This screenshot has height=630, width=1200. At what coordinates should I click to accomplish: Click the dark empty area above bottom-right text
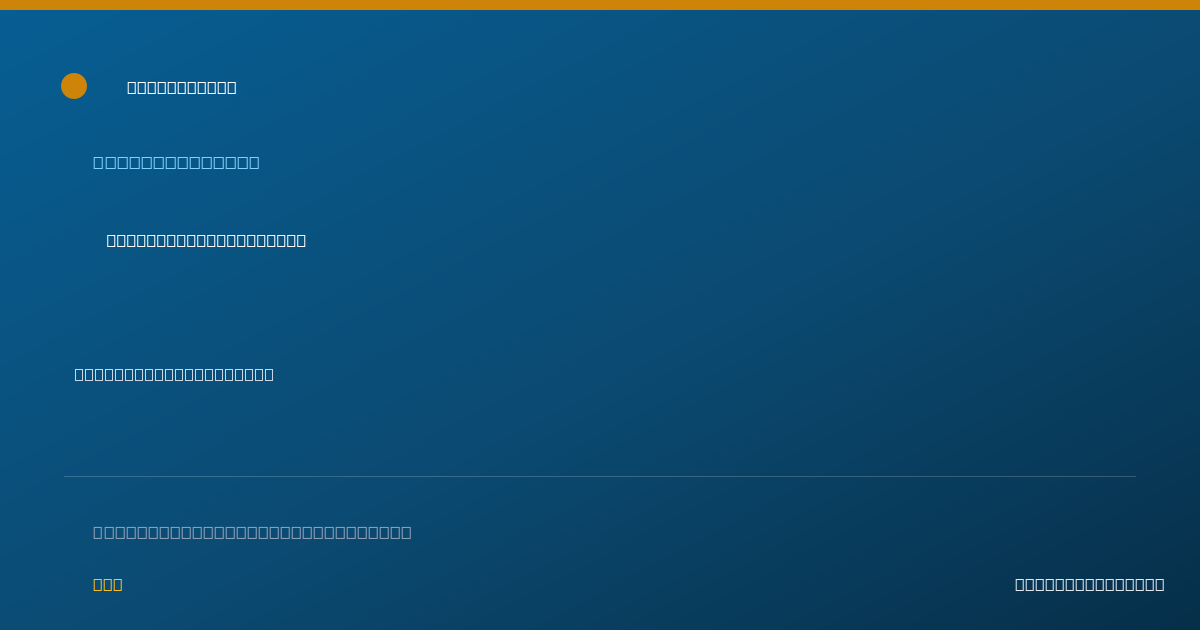1090,530
